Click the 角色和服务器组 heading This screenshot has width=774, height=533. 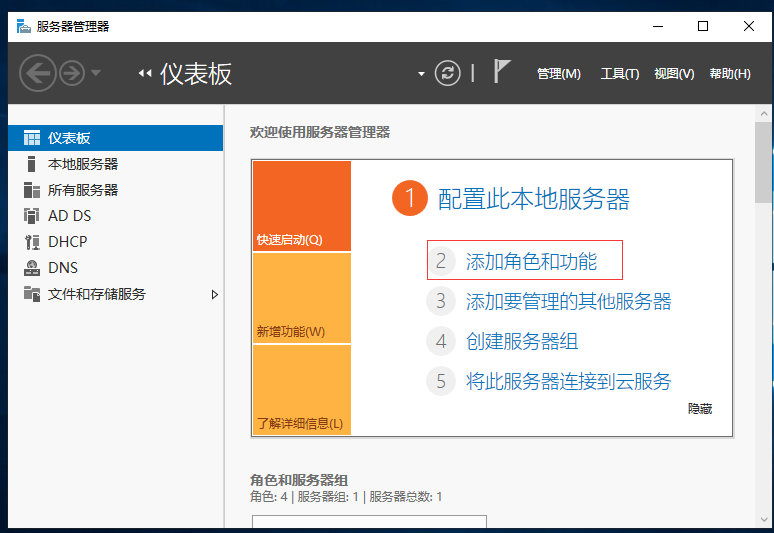click(299, 480)
